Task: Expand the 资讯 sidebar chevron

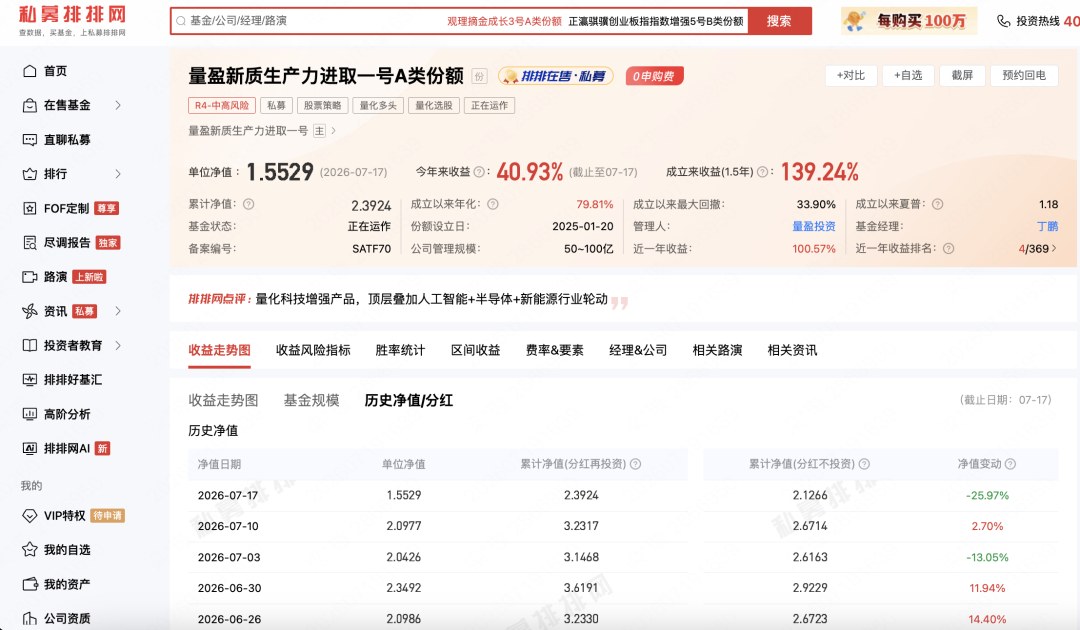Action: 118,311
